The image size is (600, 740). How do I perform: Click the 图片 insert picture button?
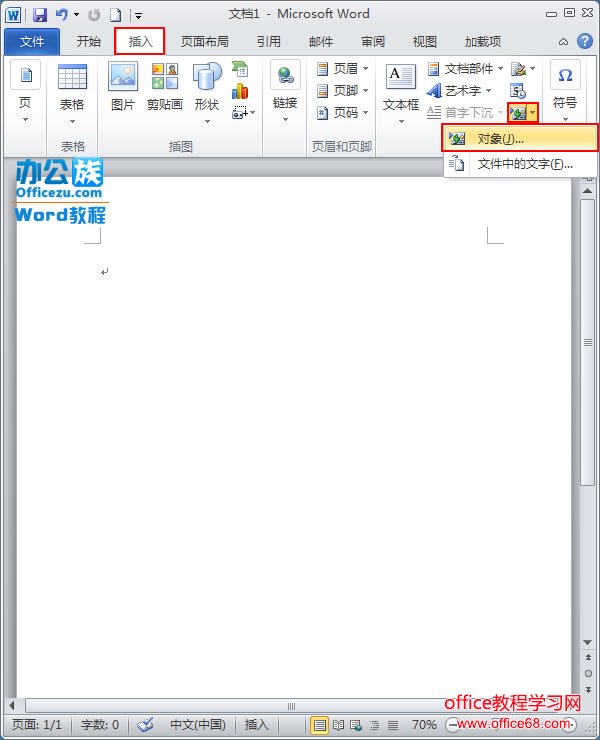[x=123, y=87]
